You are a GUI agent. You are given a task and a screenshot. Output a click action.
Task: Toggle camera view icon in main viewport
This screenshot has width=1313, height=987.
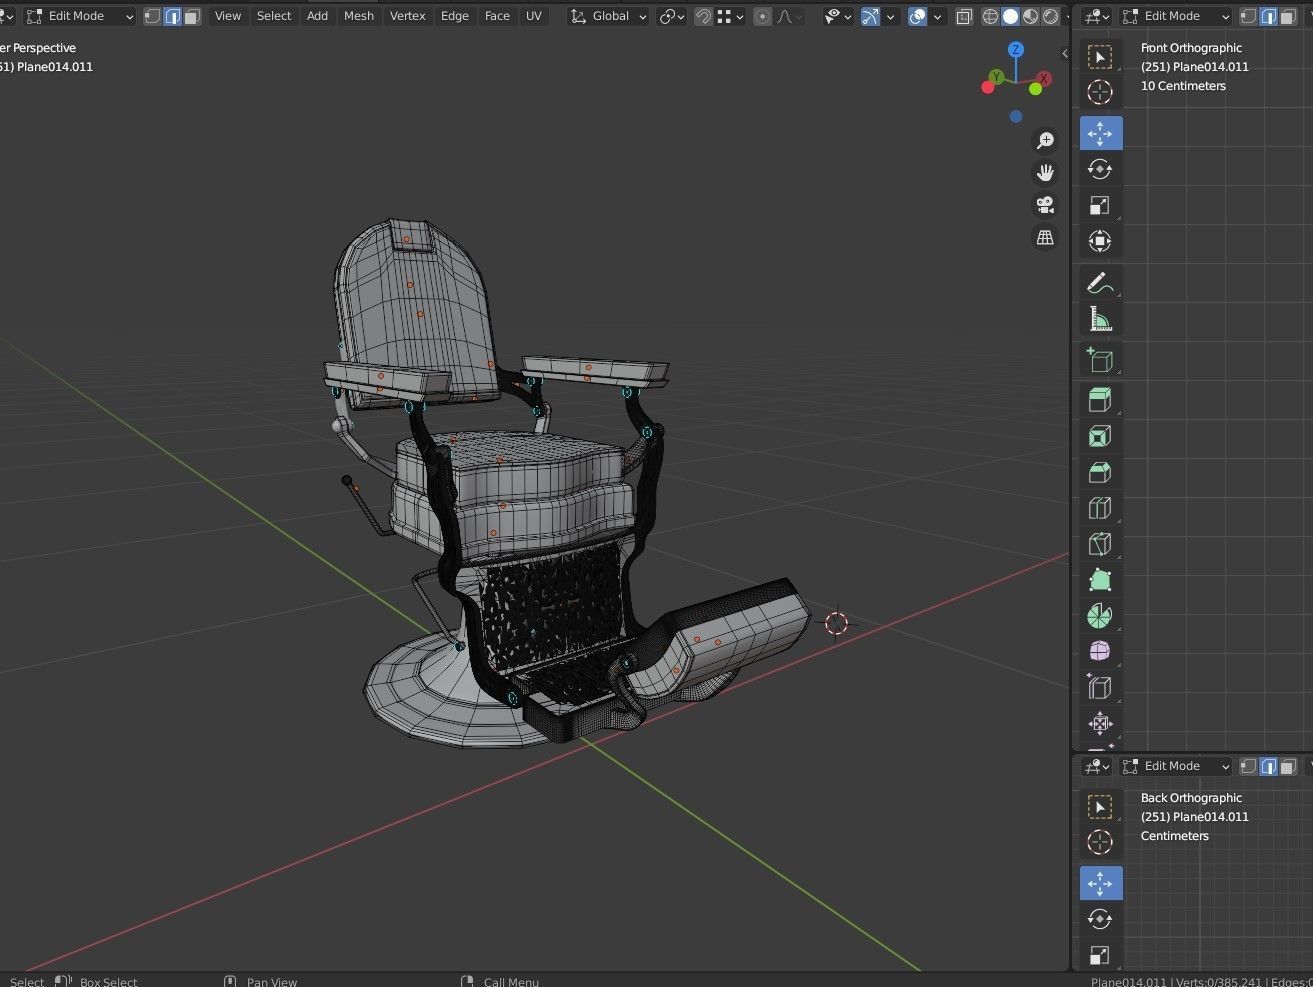coord(1045,205)
